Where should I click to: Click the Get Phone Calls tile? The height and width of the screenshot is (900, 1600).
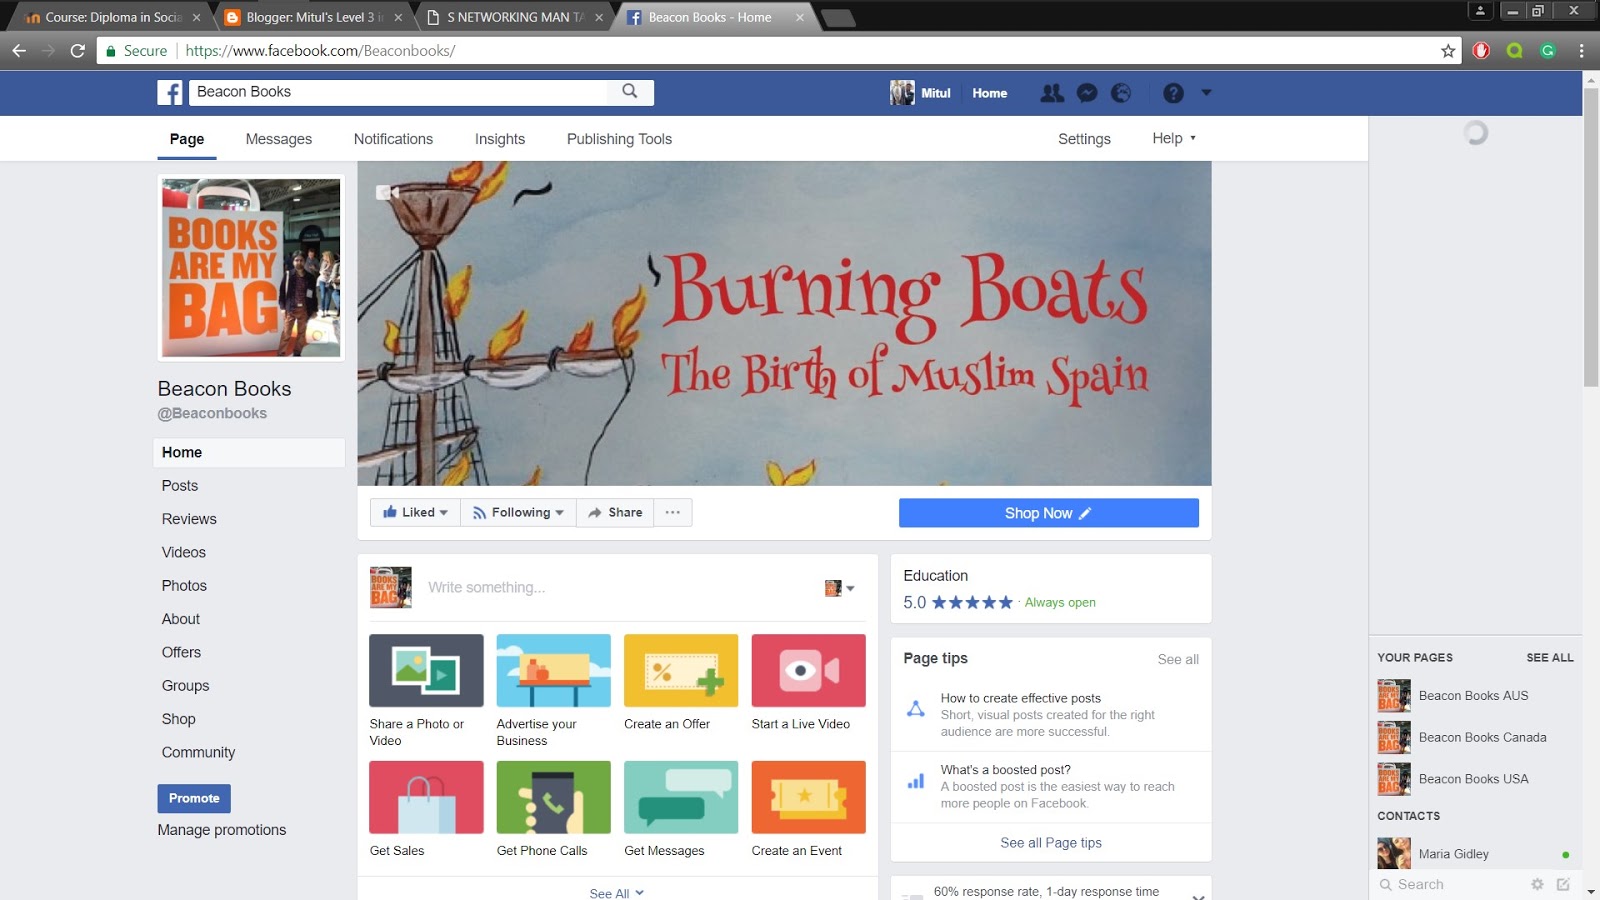[x=553, y=809]
